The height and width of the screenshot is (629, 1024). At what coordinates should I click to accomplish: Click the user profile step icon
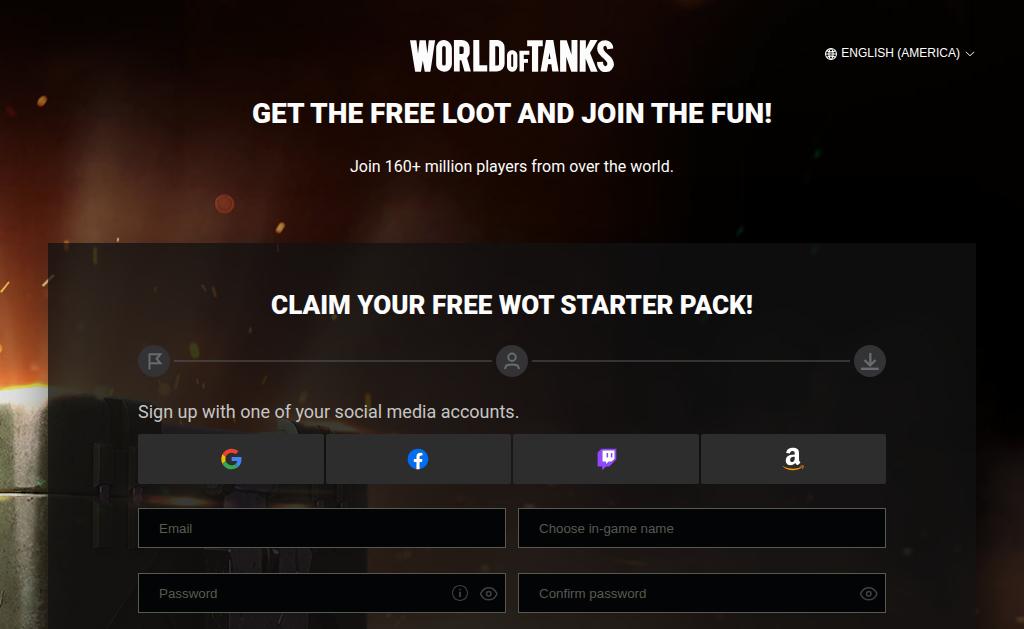(x=512, y=361)
